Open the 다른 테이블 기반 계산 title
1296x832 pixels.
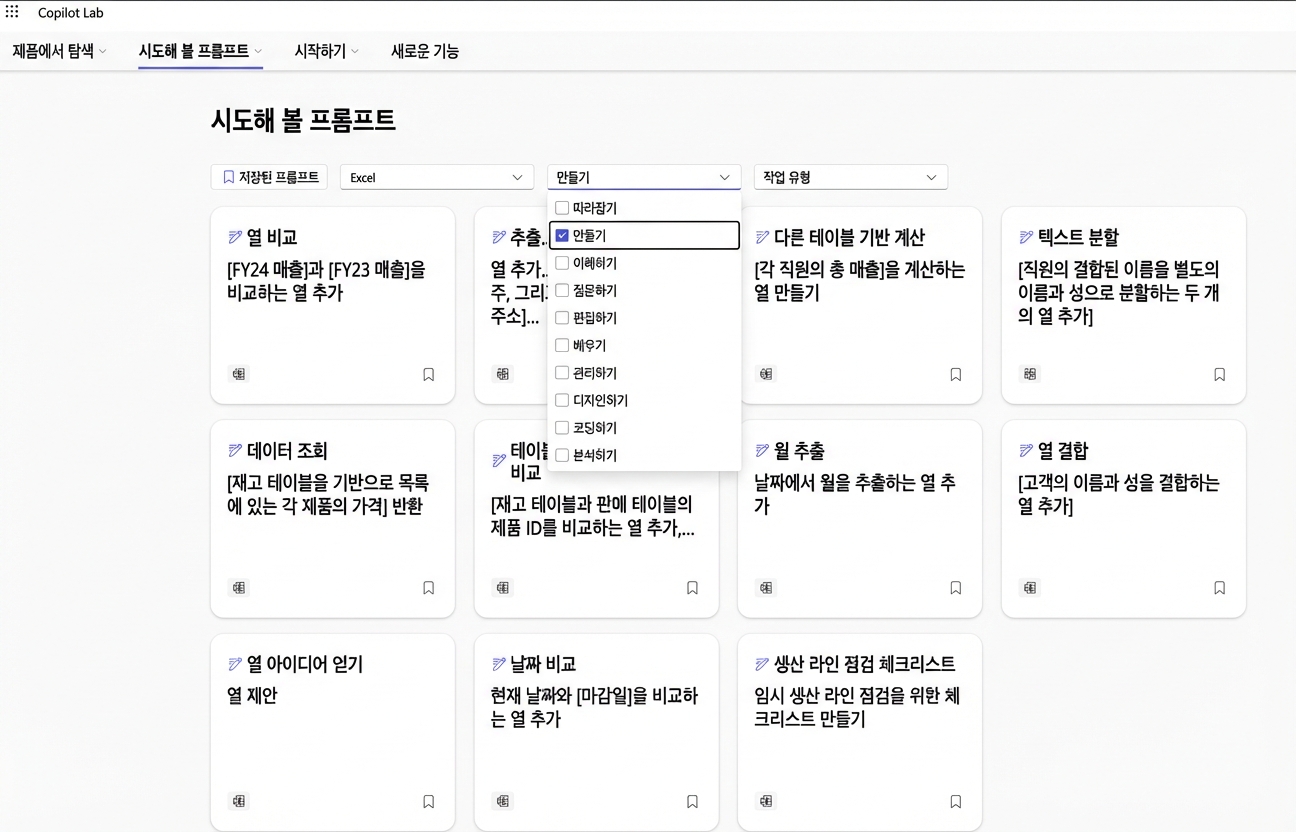pyautogui.click(x=849, y=237)
